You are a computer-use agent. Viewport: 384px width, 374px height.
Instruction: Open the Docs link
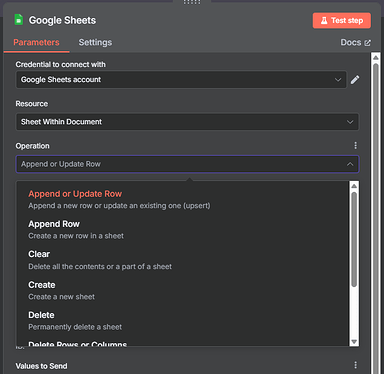351,42
